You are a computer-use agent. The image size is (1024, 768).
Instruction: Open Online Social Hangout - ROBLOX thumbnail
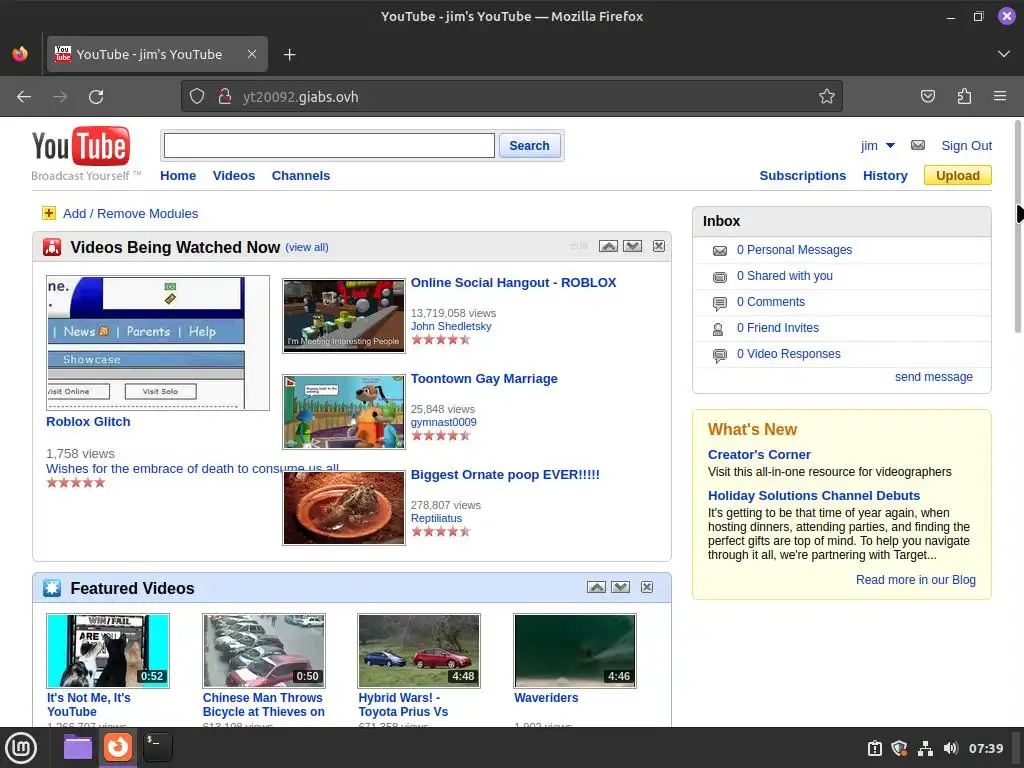point(344,316)
